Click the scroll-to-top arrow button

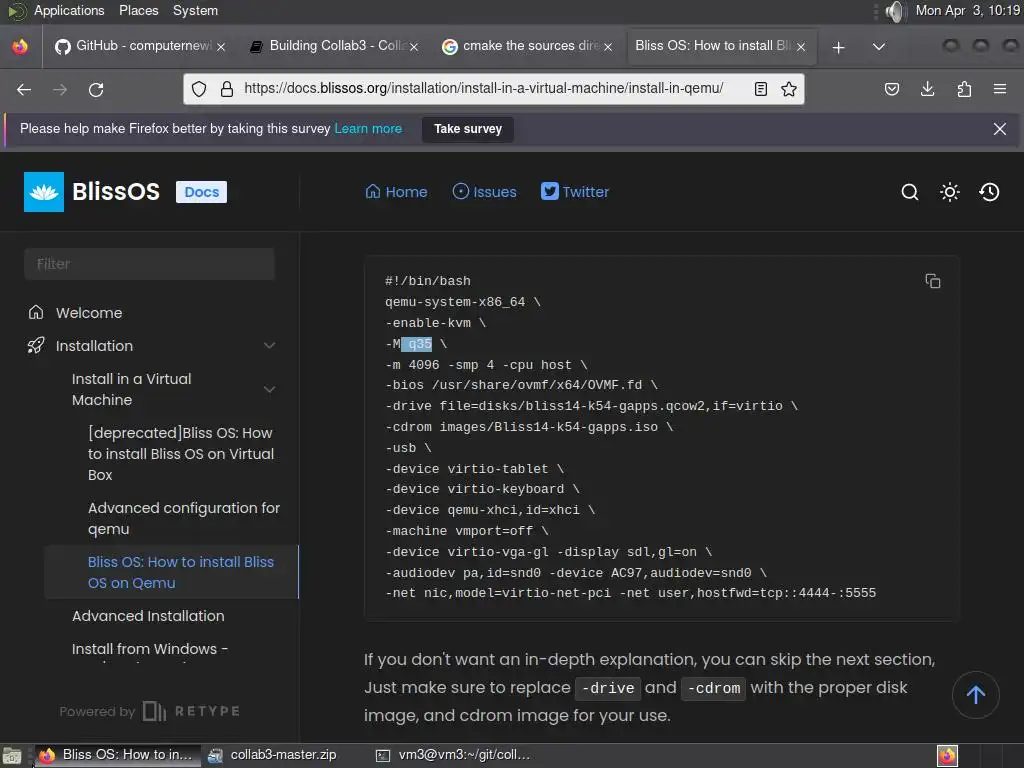coord(976,695)
